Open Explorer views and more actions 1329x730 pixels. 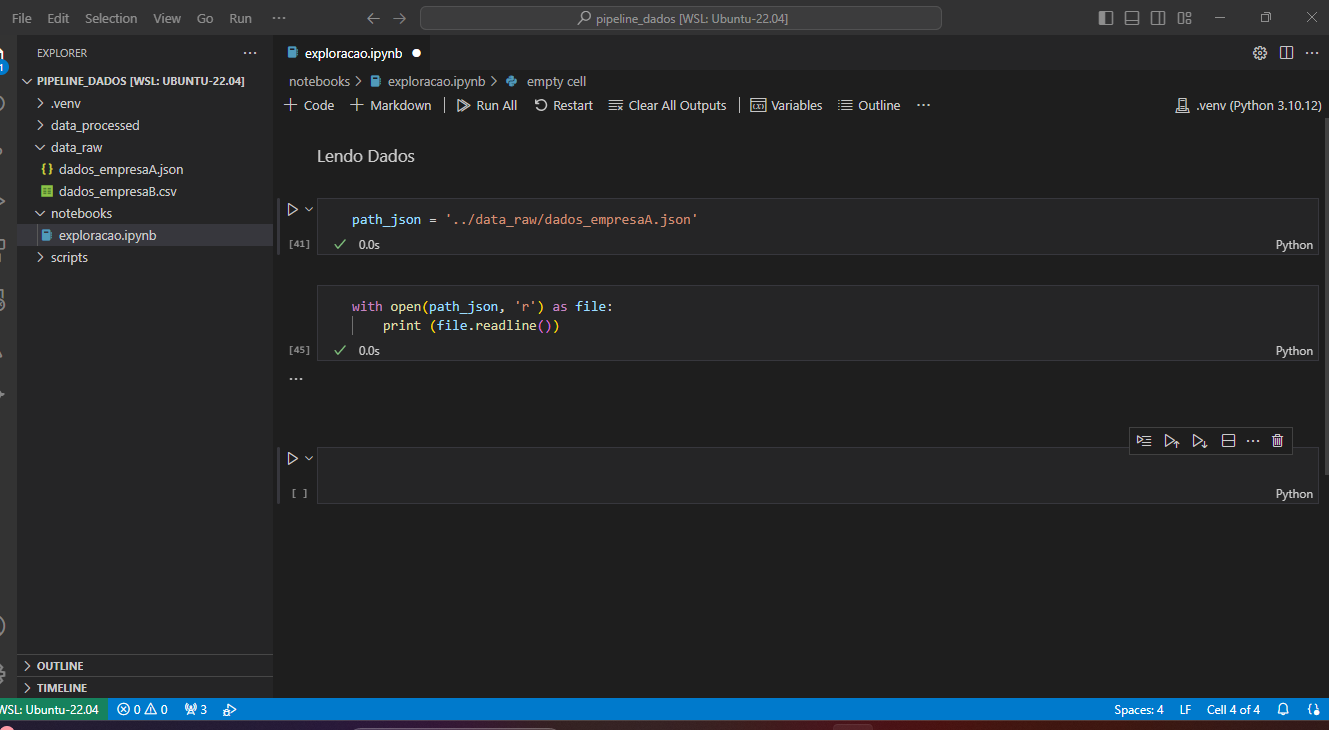tap(250, 53)
